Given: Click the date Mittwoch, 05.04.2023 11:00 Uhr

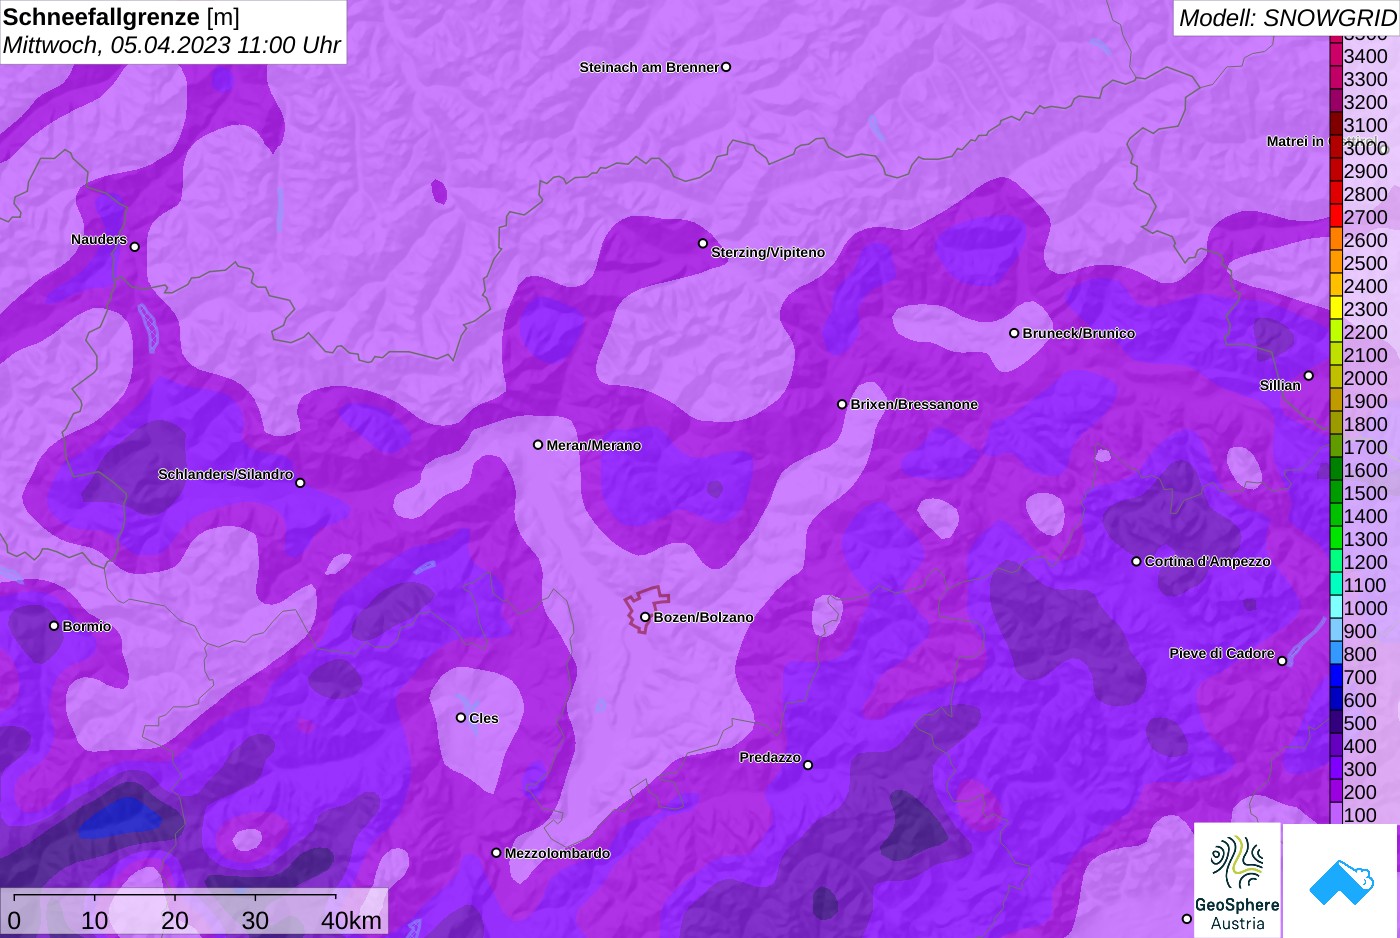Looking at the screenshot, I should coord(172,45).
